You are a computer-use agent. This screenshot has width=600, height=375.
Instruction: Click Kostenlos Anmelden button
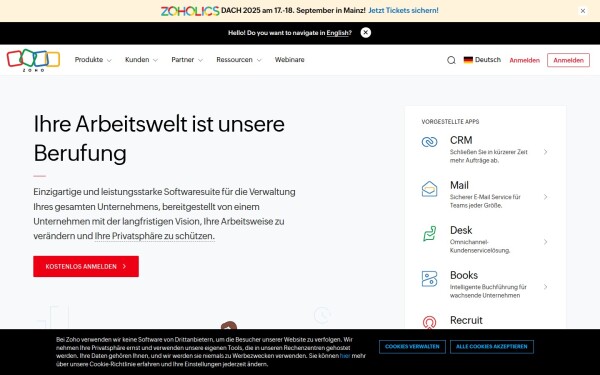(86, 266)
